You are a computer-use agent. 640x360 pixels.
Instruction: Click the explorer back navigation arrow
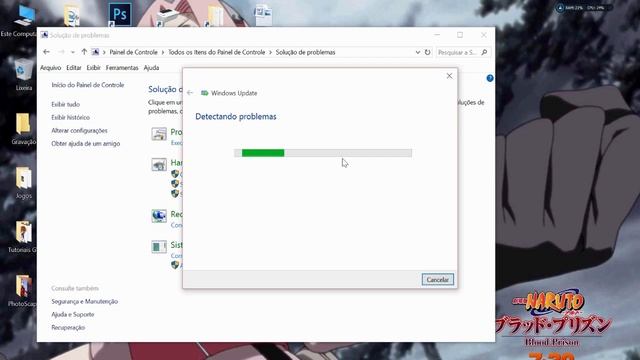(x=47, y=52)
